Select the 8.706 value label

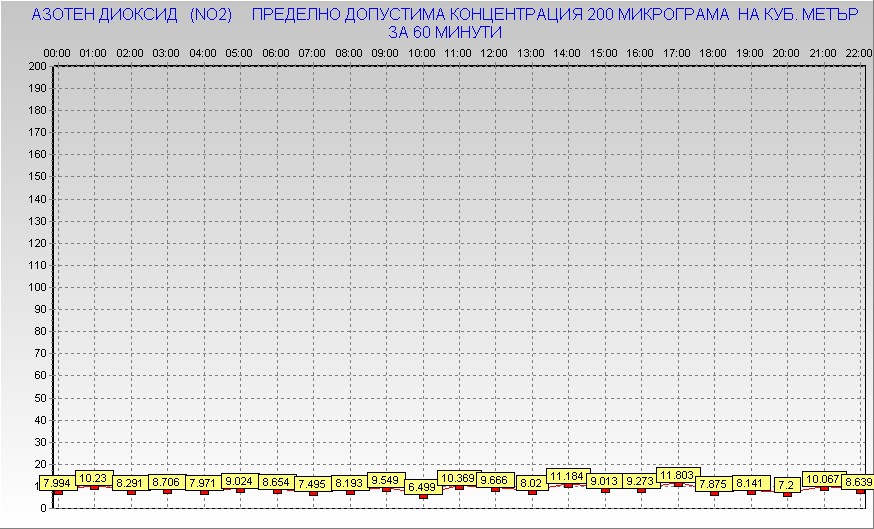167,482
